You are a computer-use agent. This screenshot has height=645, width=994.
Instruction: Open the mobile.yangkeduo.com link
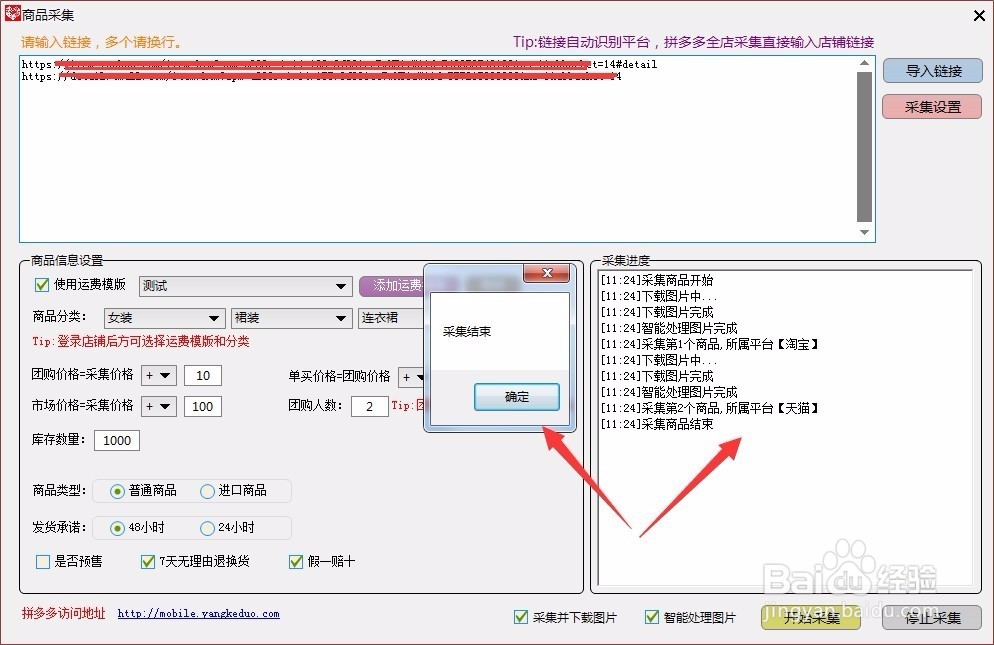pos(198,613)
